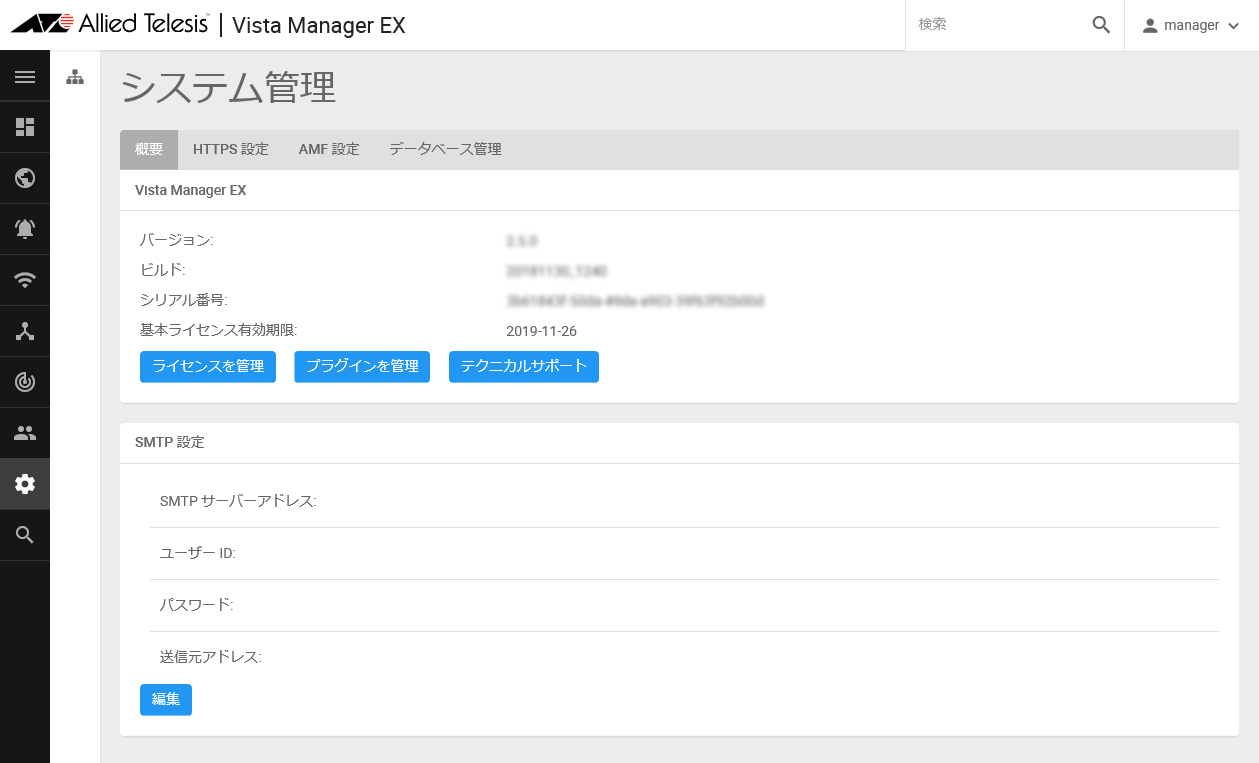Viewport: 1259px width, 763px height.
Task: Click the Vista Manager EX section header
Action: (191, 190)
